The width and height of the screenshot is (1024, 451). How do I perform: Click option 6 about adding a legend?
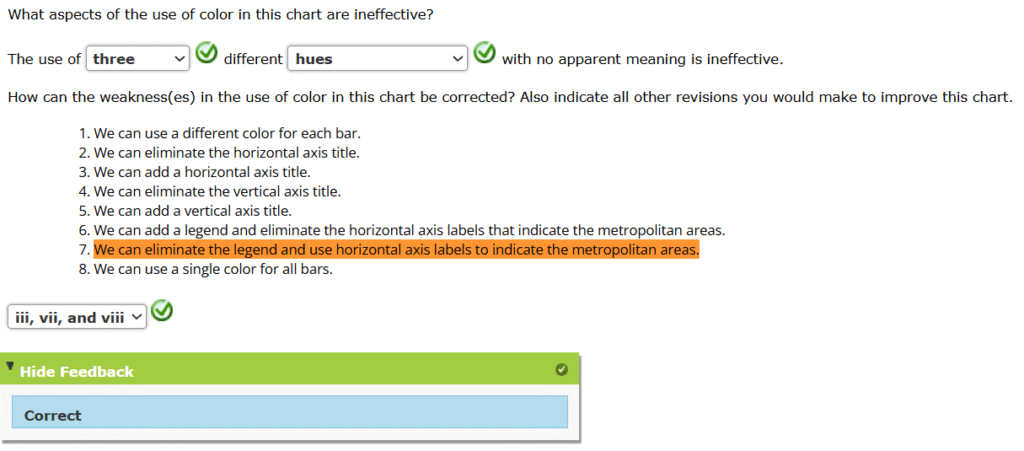coord(409,230)
